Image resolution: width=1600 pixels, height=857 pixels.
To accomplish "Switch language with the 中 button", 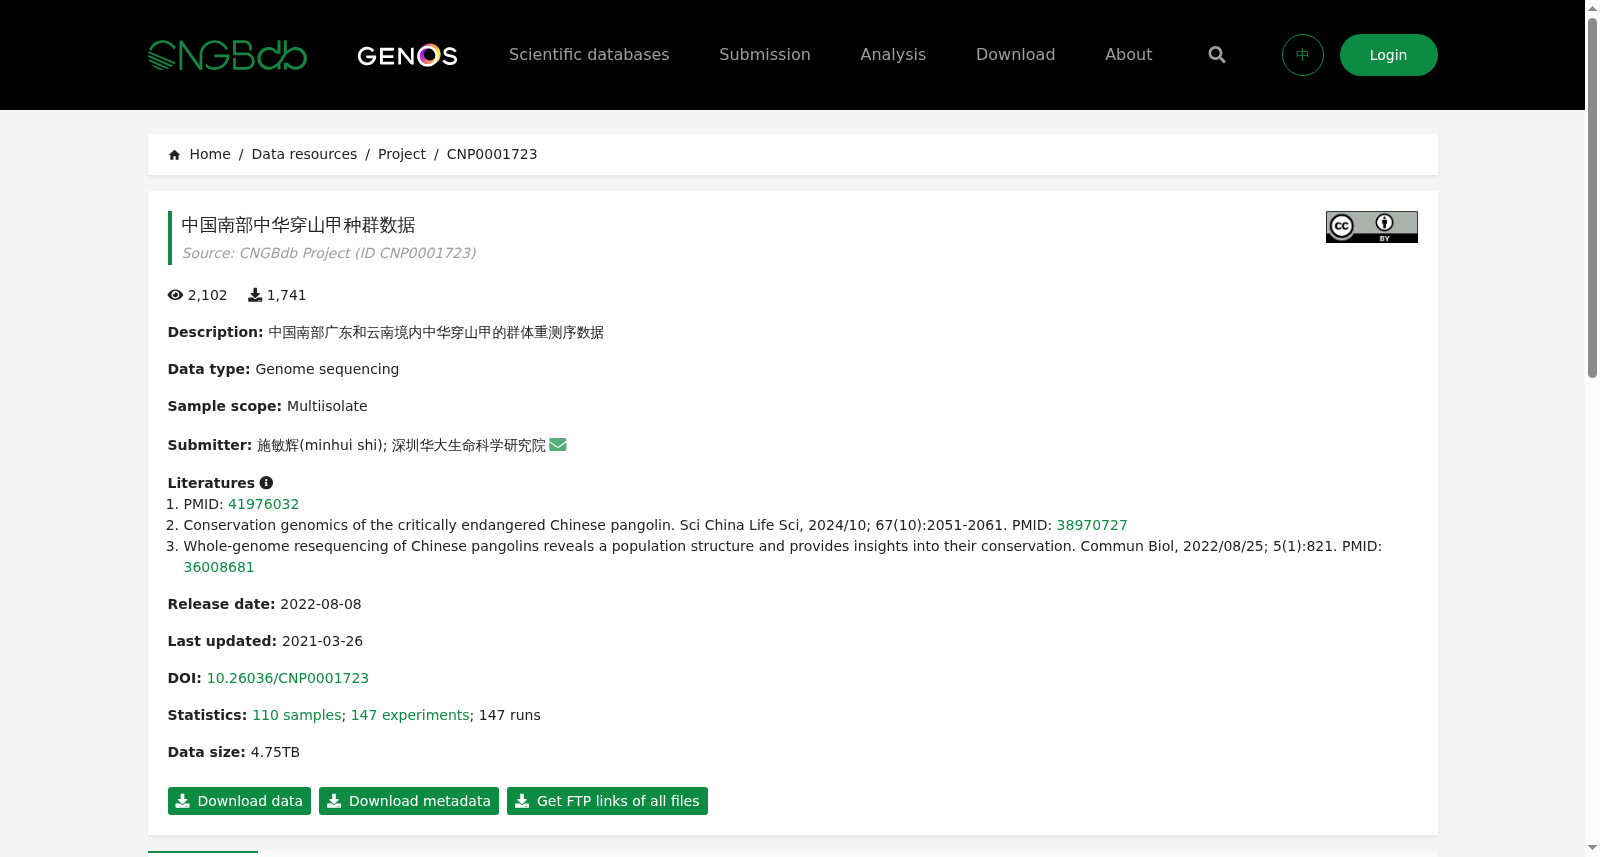I will [1303, 55].
